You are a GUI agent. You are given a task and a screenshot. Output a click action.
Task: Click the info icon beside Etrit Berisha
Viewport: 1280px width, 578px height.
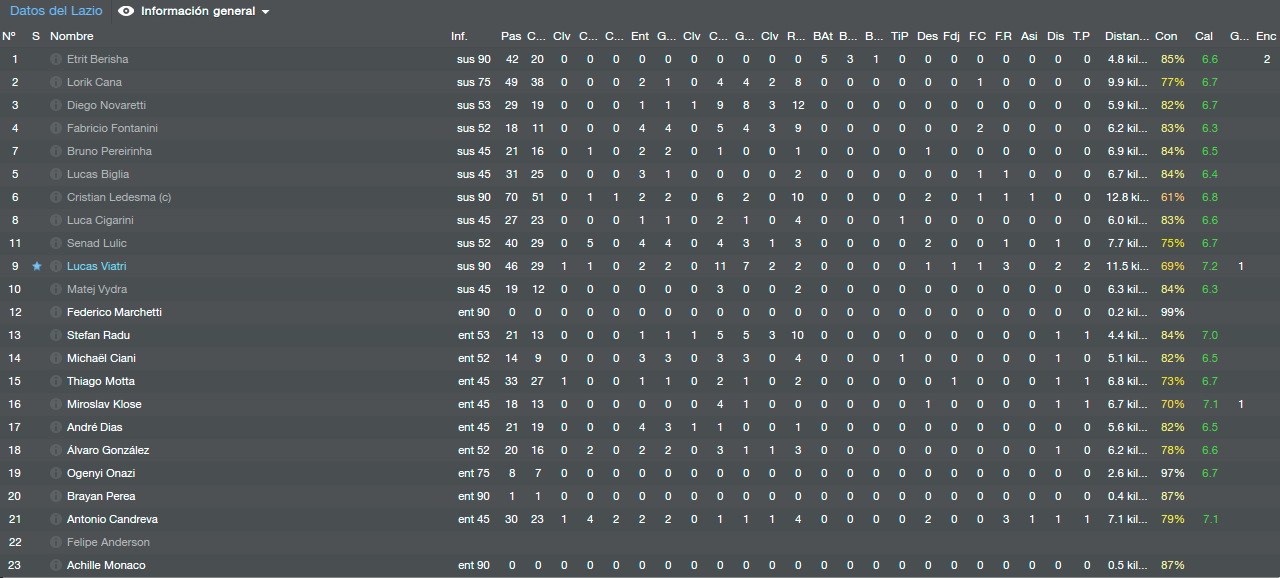[56, 59]
